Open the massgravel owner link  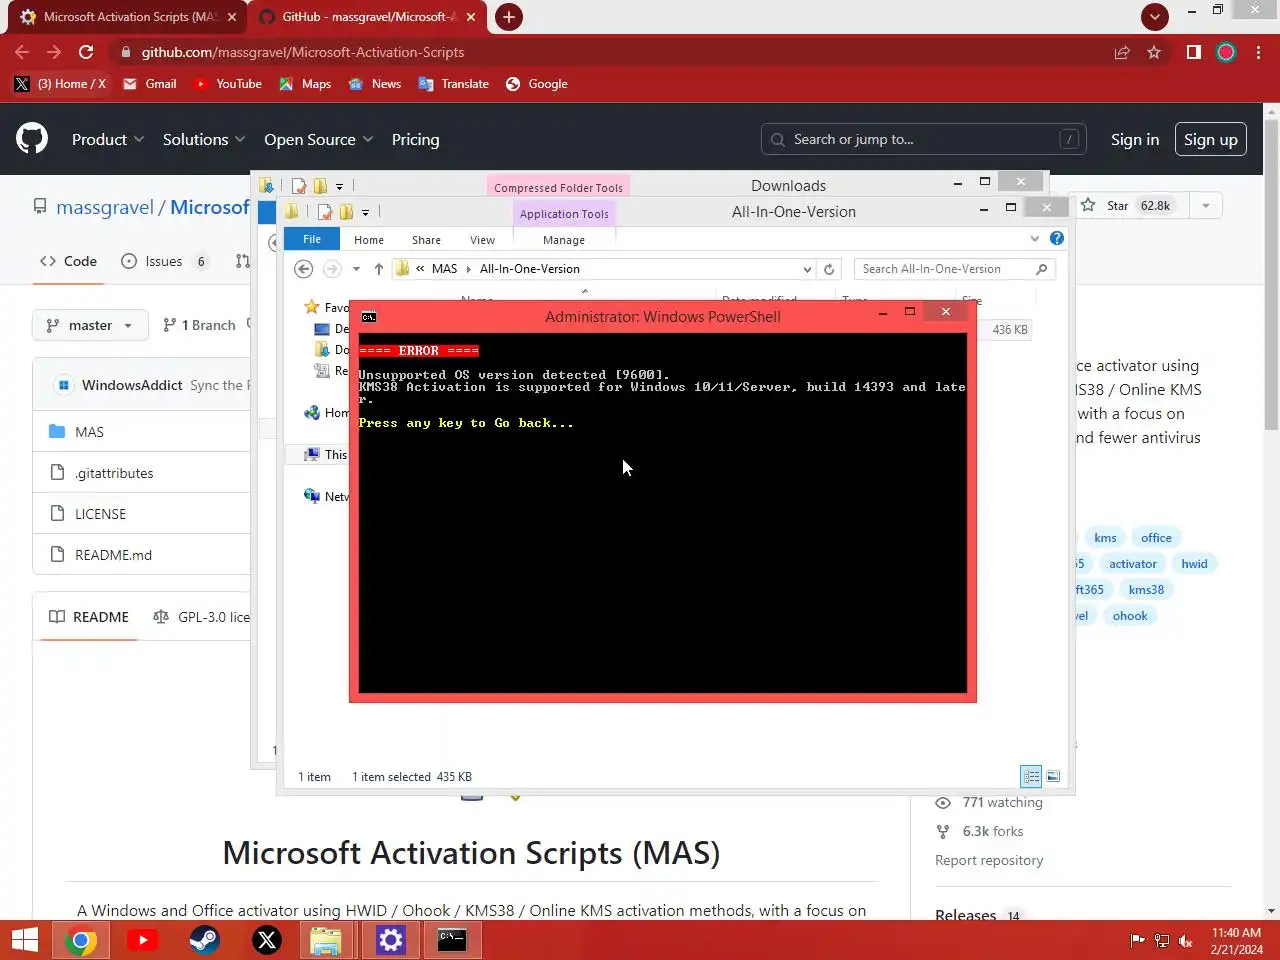pos(105,207)
